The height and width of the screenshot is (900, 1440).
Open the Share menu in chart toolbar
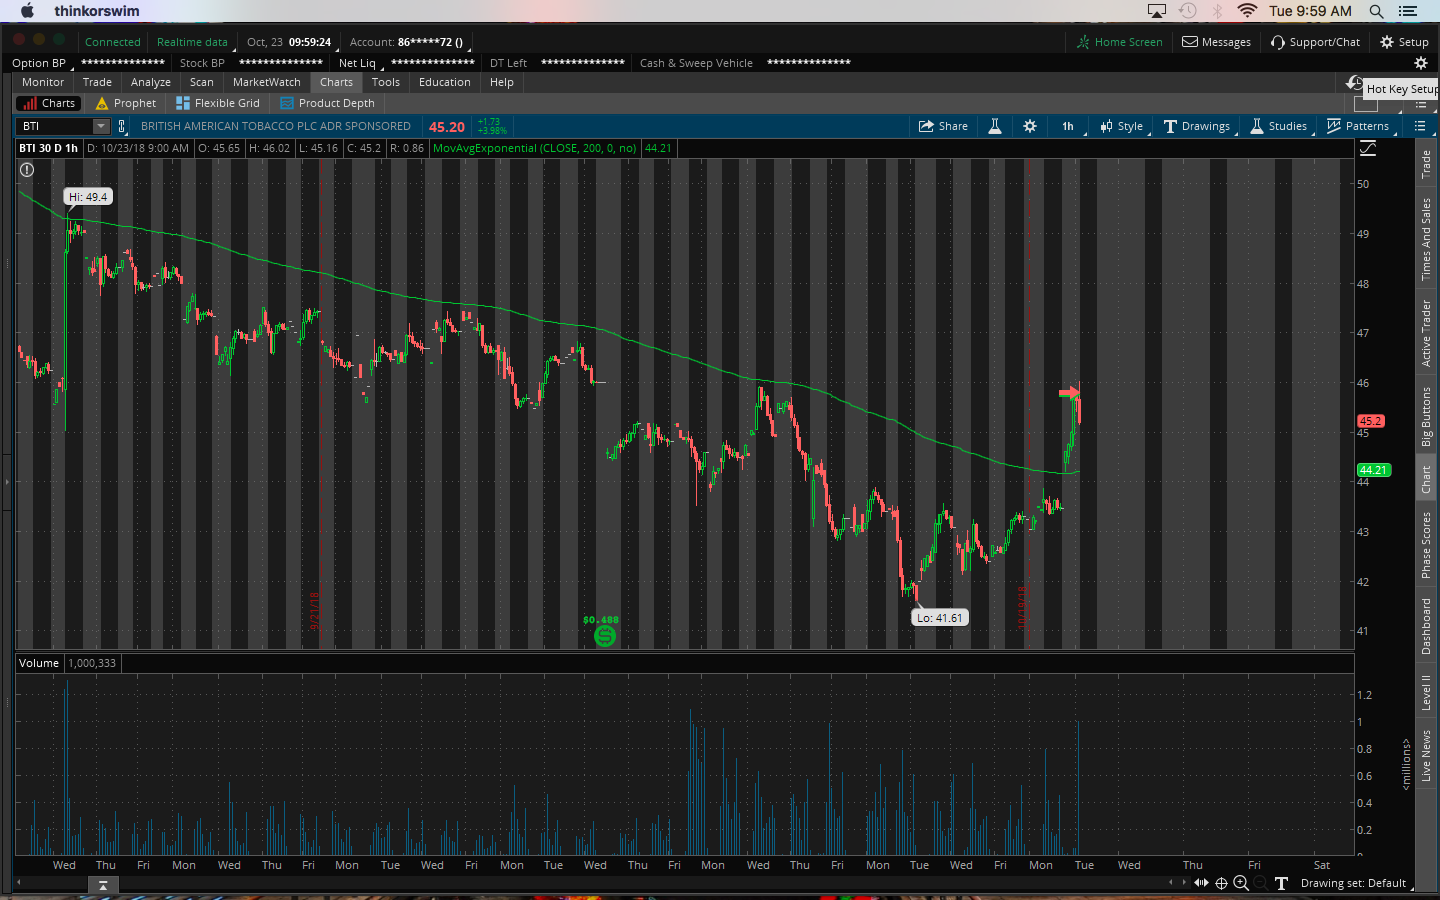943,126
